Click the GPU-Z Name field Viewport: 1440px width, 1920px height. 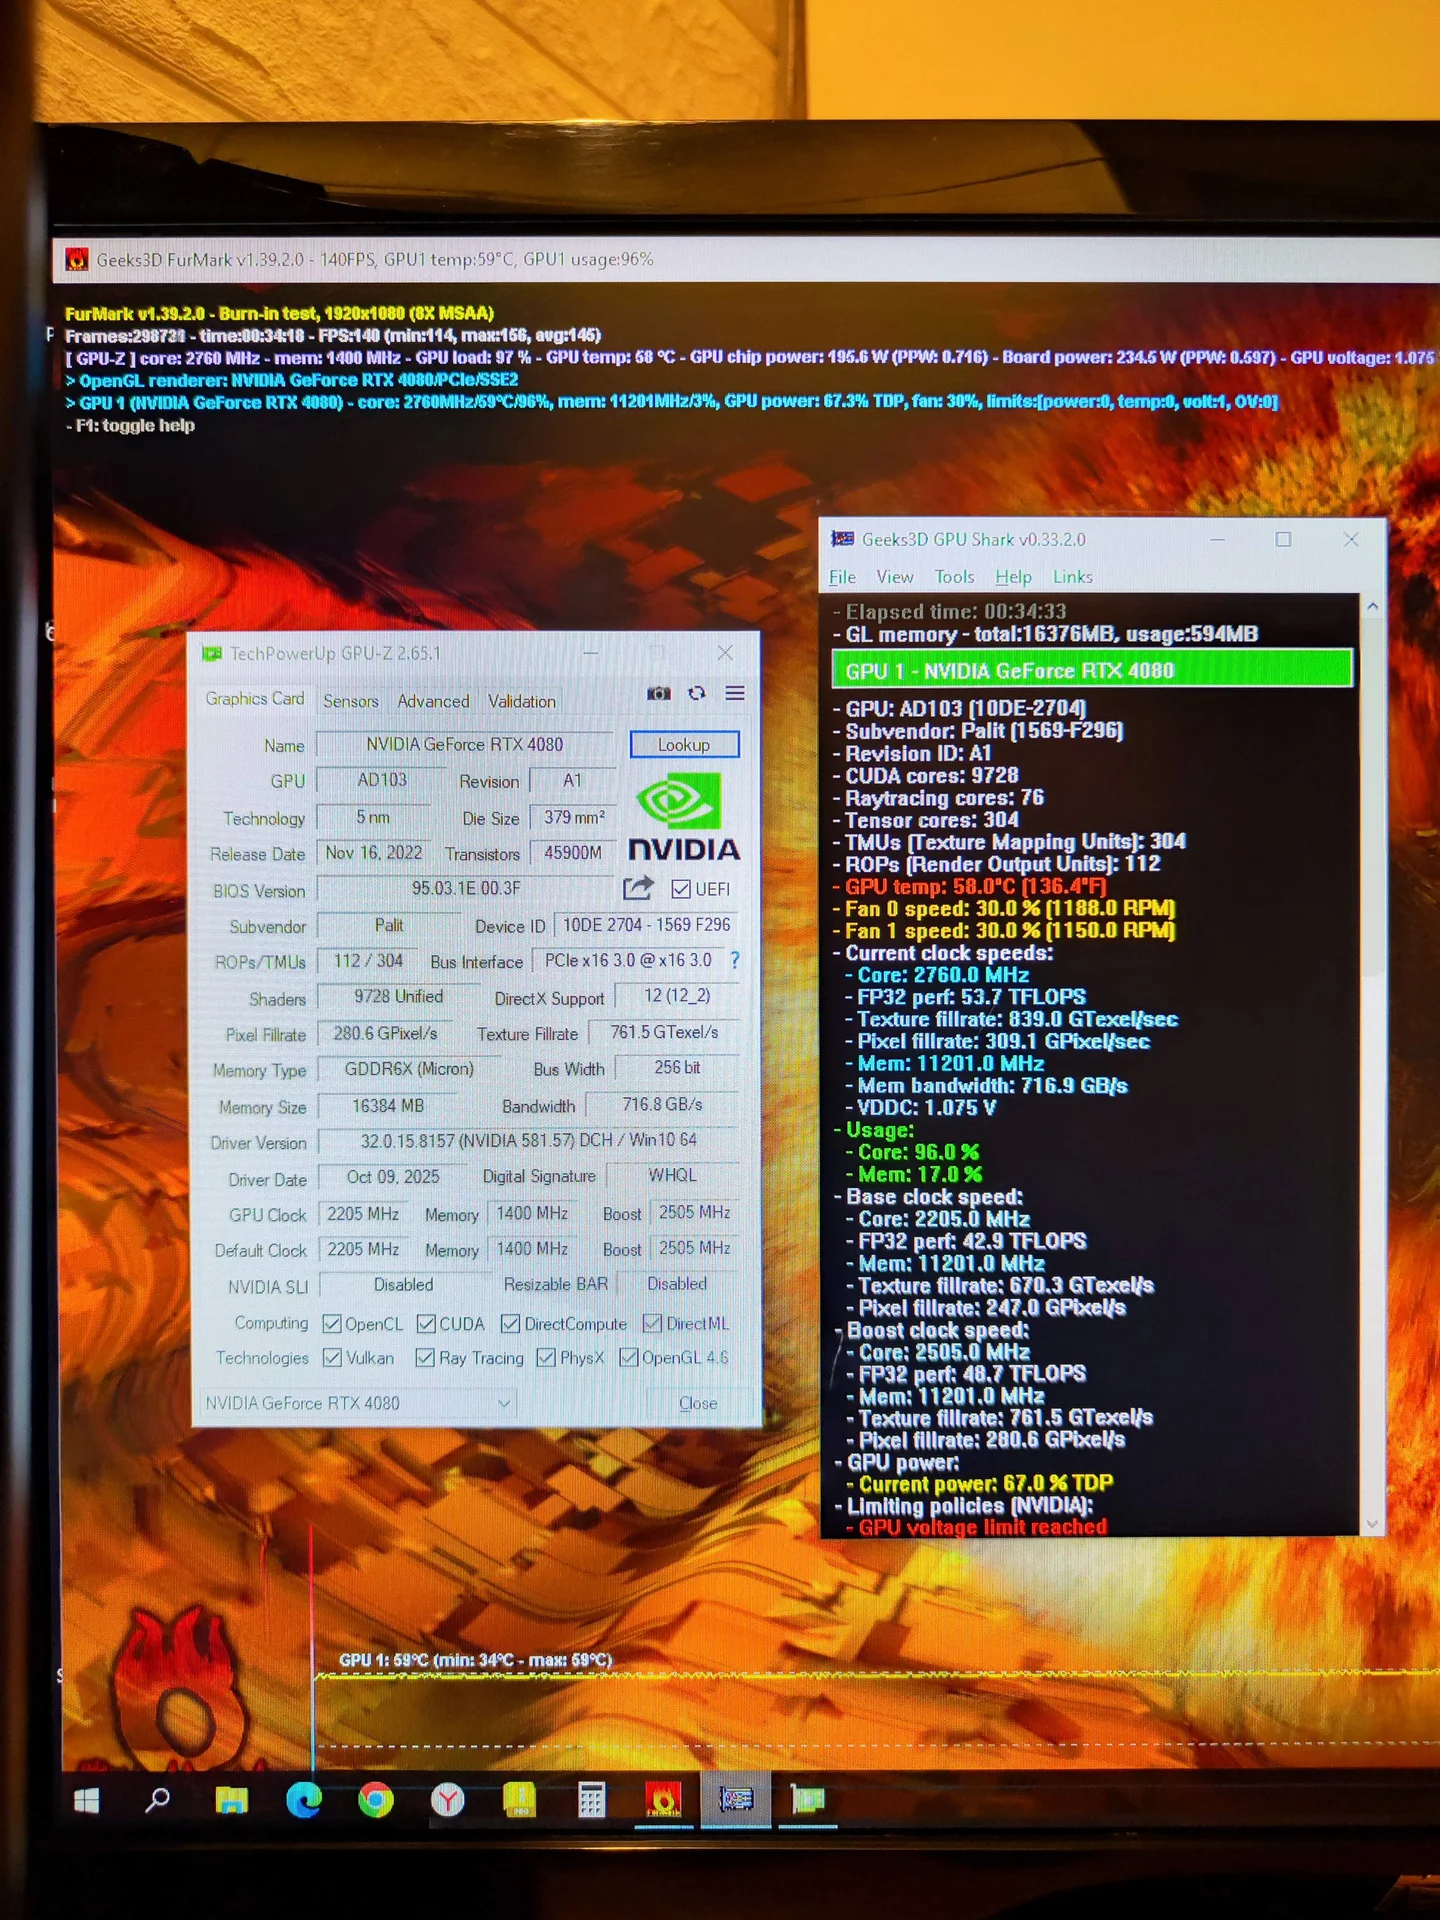465,745
